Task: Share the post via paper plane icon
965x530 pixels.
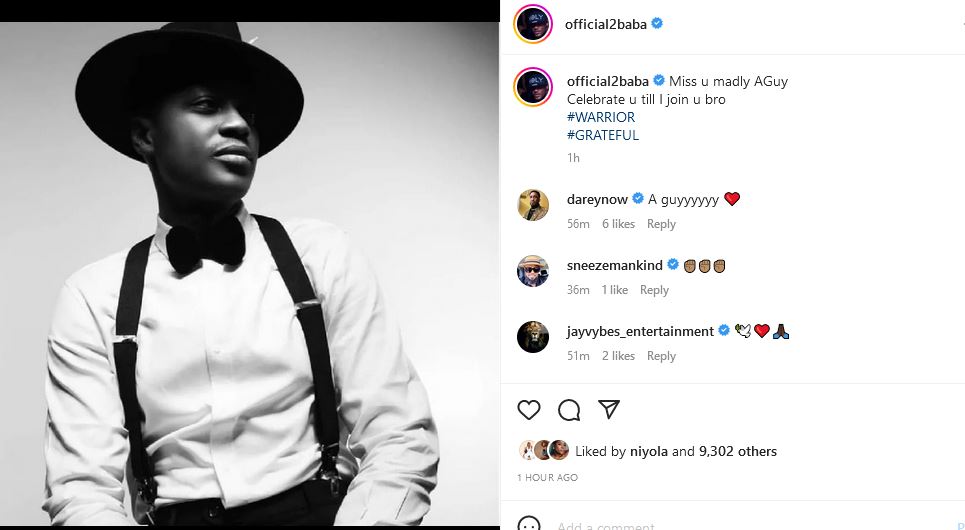Action: [x=608, y=409]
